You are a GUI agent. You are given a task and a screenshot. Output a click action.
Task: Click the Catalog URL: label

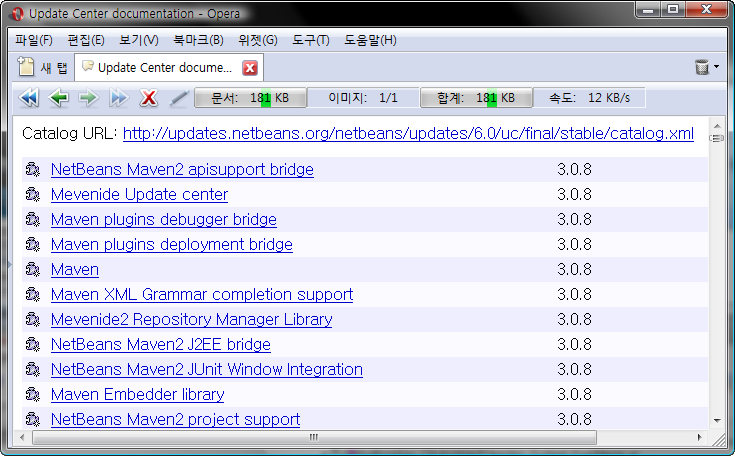(x=69, y=134)
